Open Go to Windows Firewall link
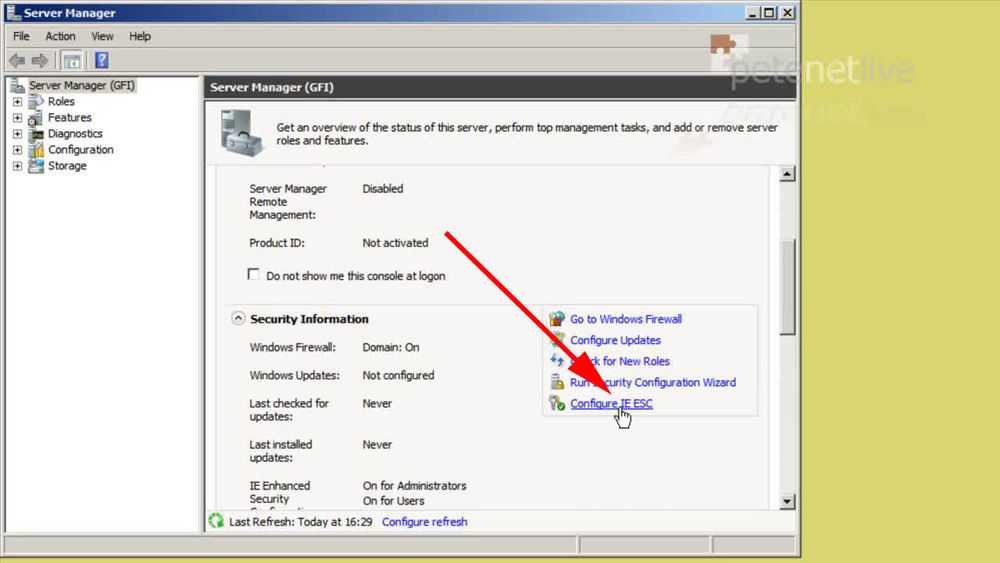 click(x=626, y=319)
